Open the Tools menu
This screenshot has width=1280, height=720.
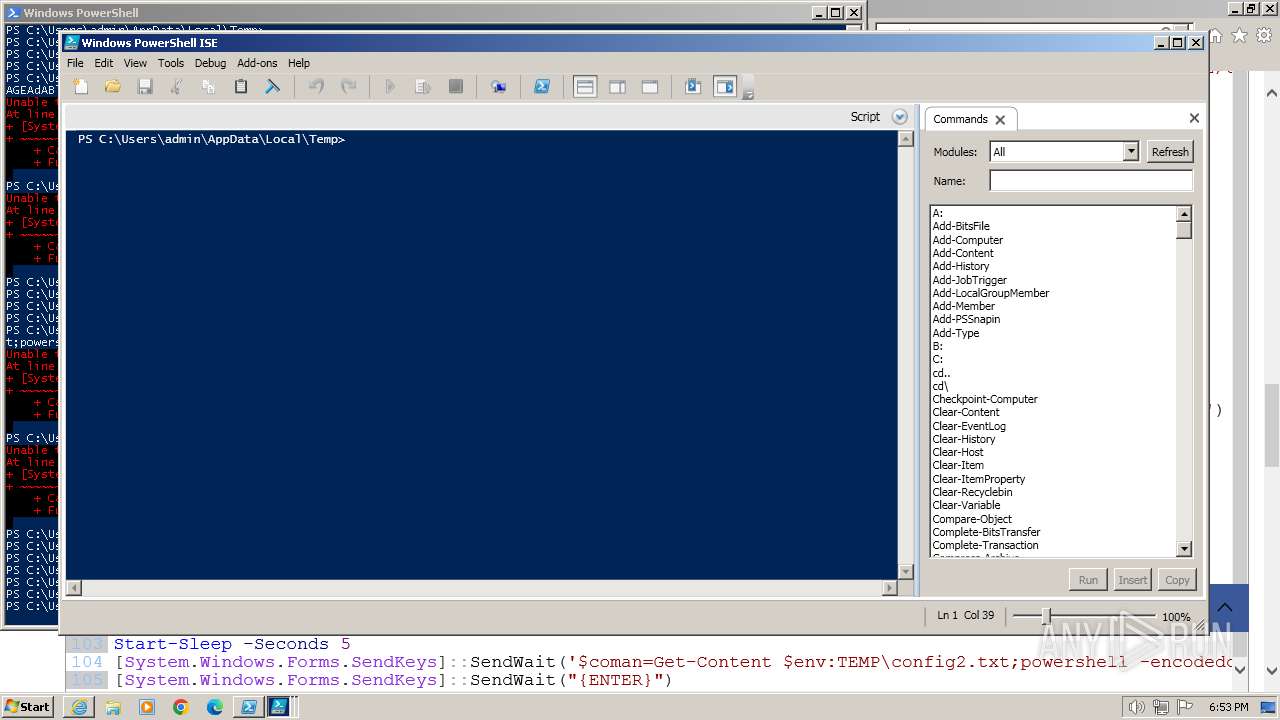(171, 63)
